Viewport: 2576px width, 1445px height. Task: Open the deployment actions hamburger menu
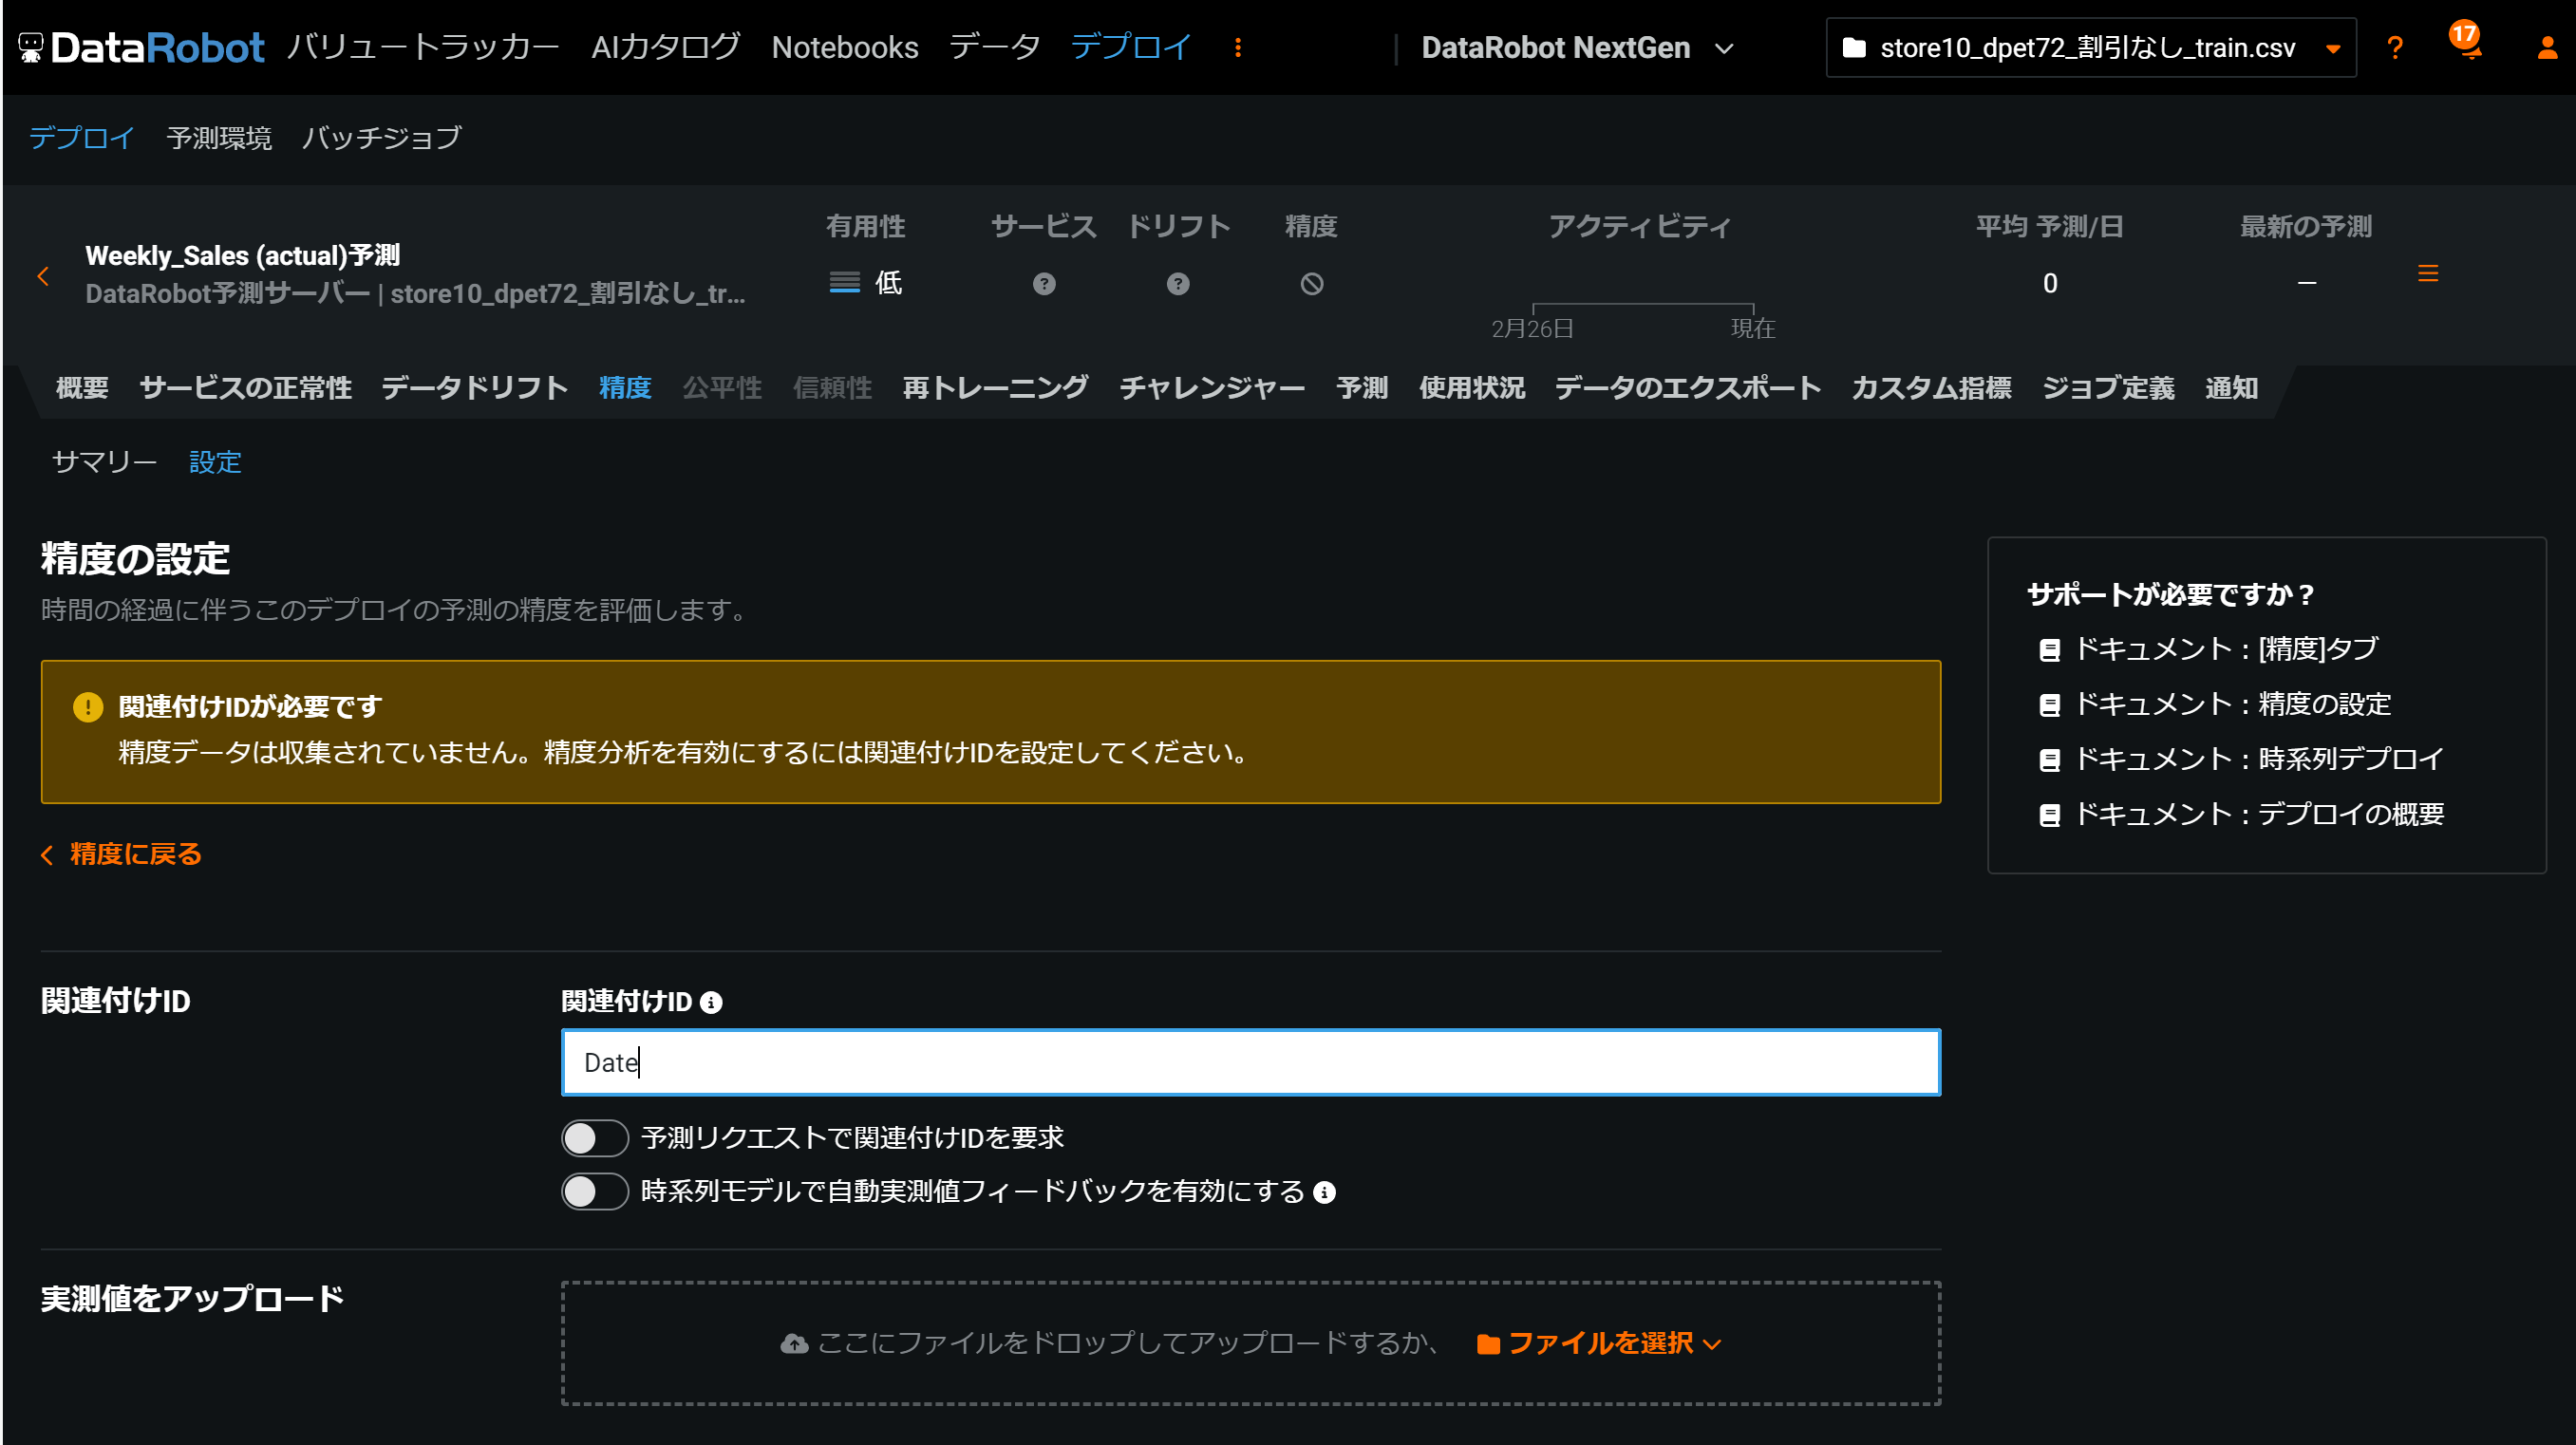pos(2427,274)
